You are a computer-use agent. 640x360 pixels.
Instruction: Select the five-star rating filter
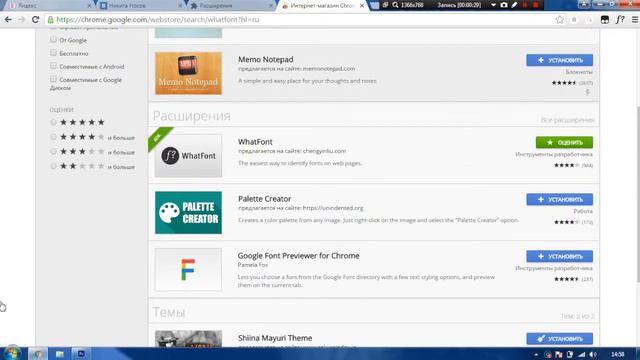53,122
